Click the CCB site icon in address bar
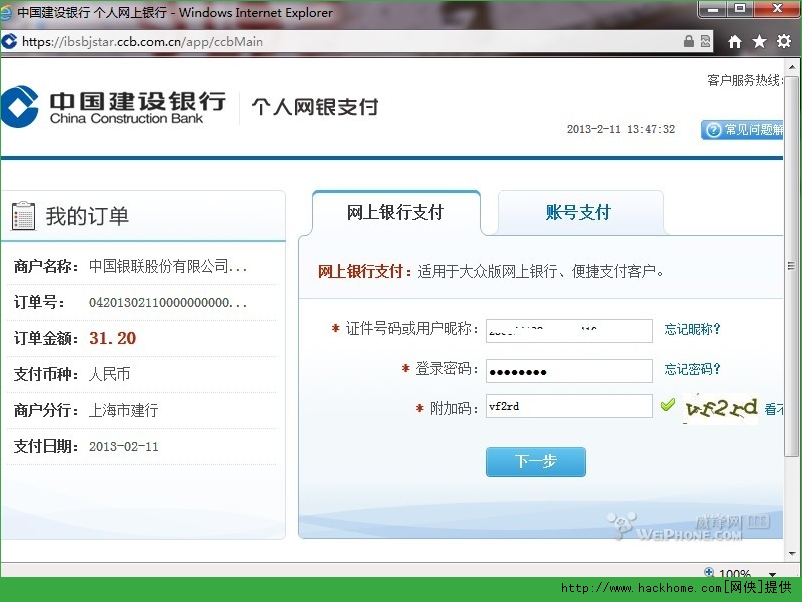 pos(9,41)
